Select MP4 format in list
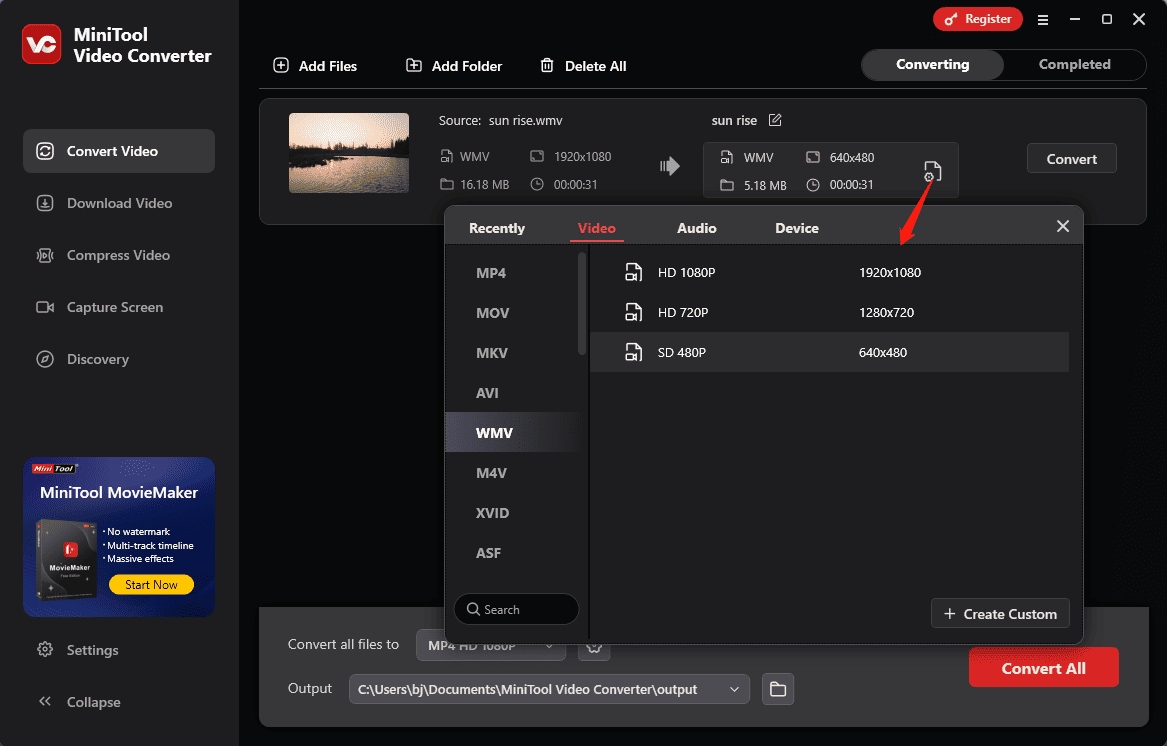 pos(511,273)
